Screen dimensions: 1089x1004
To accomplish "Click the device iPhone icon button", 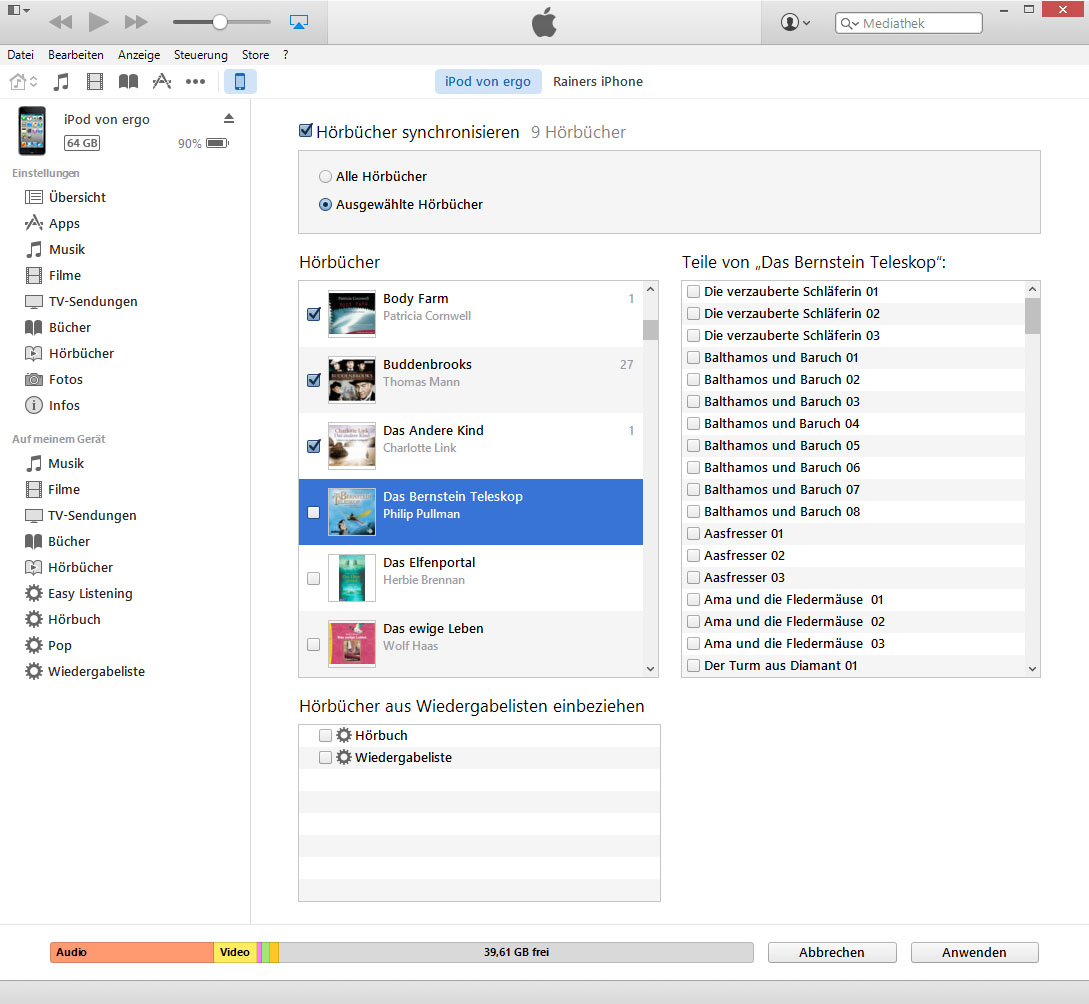I will point(240,82).
